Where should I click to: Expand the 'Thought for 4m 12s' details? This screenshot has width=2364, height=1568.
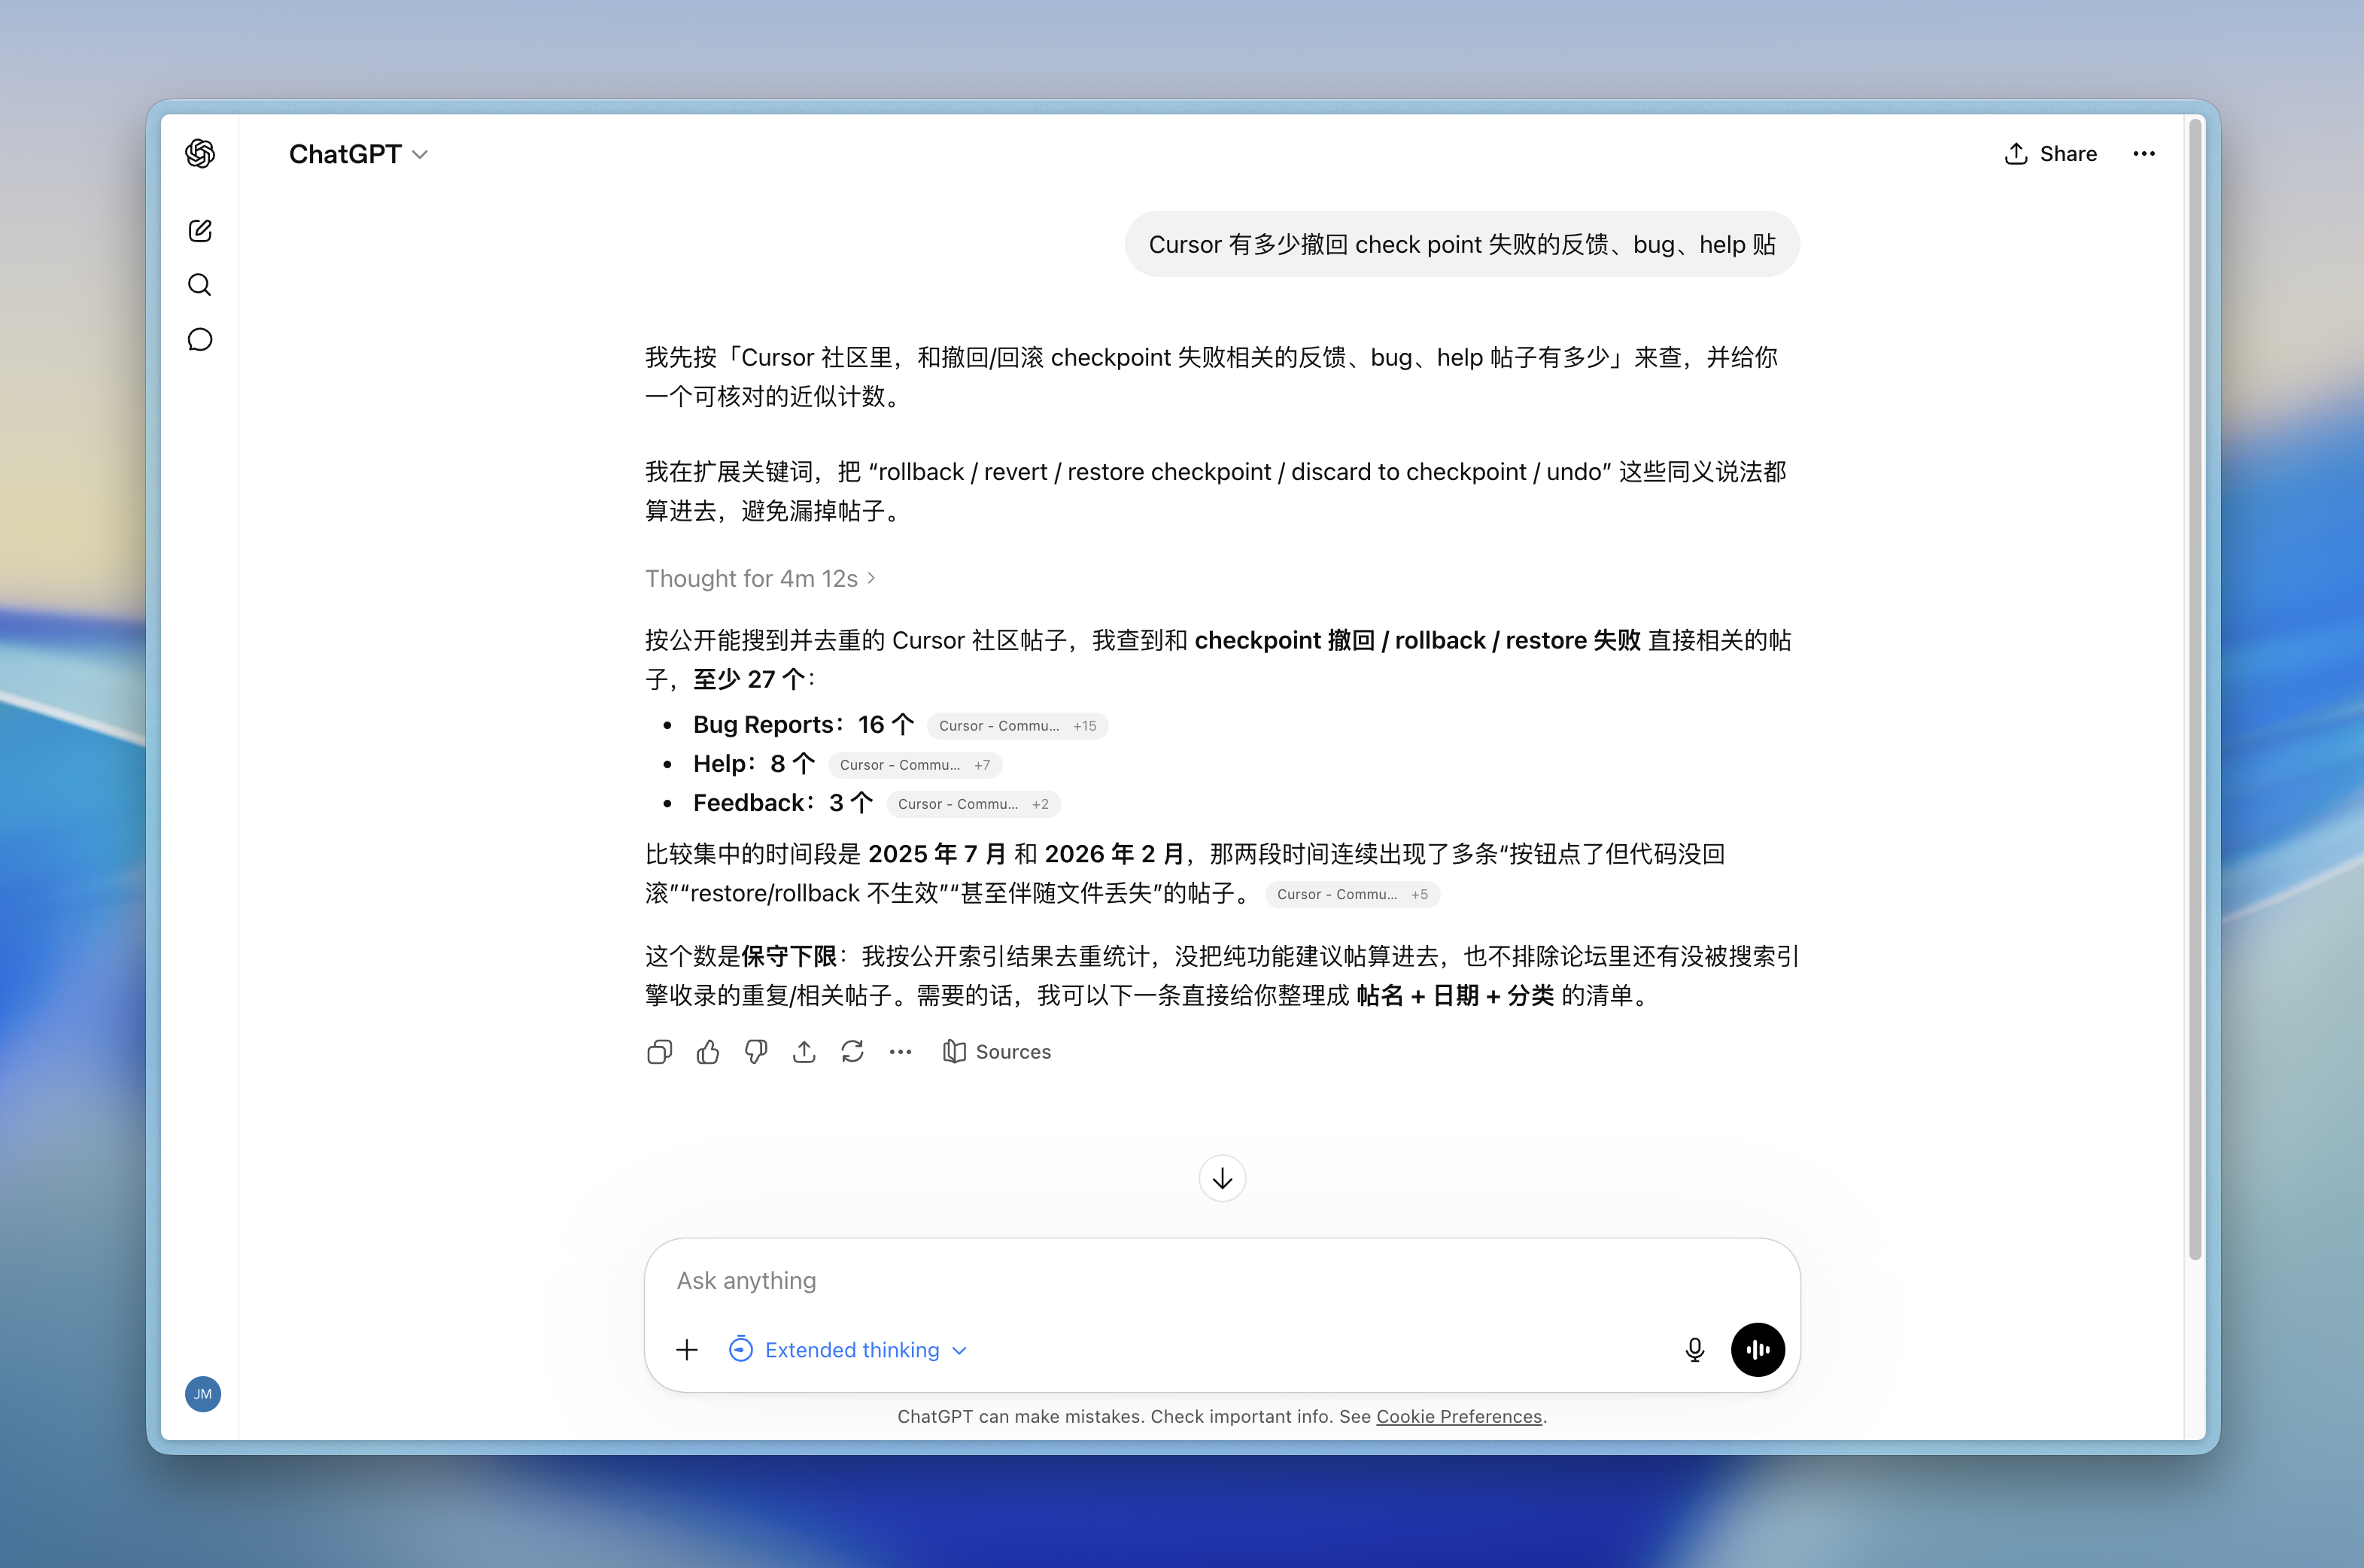click(760, 579)
